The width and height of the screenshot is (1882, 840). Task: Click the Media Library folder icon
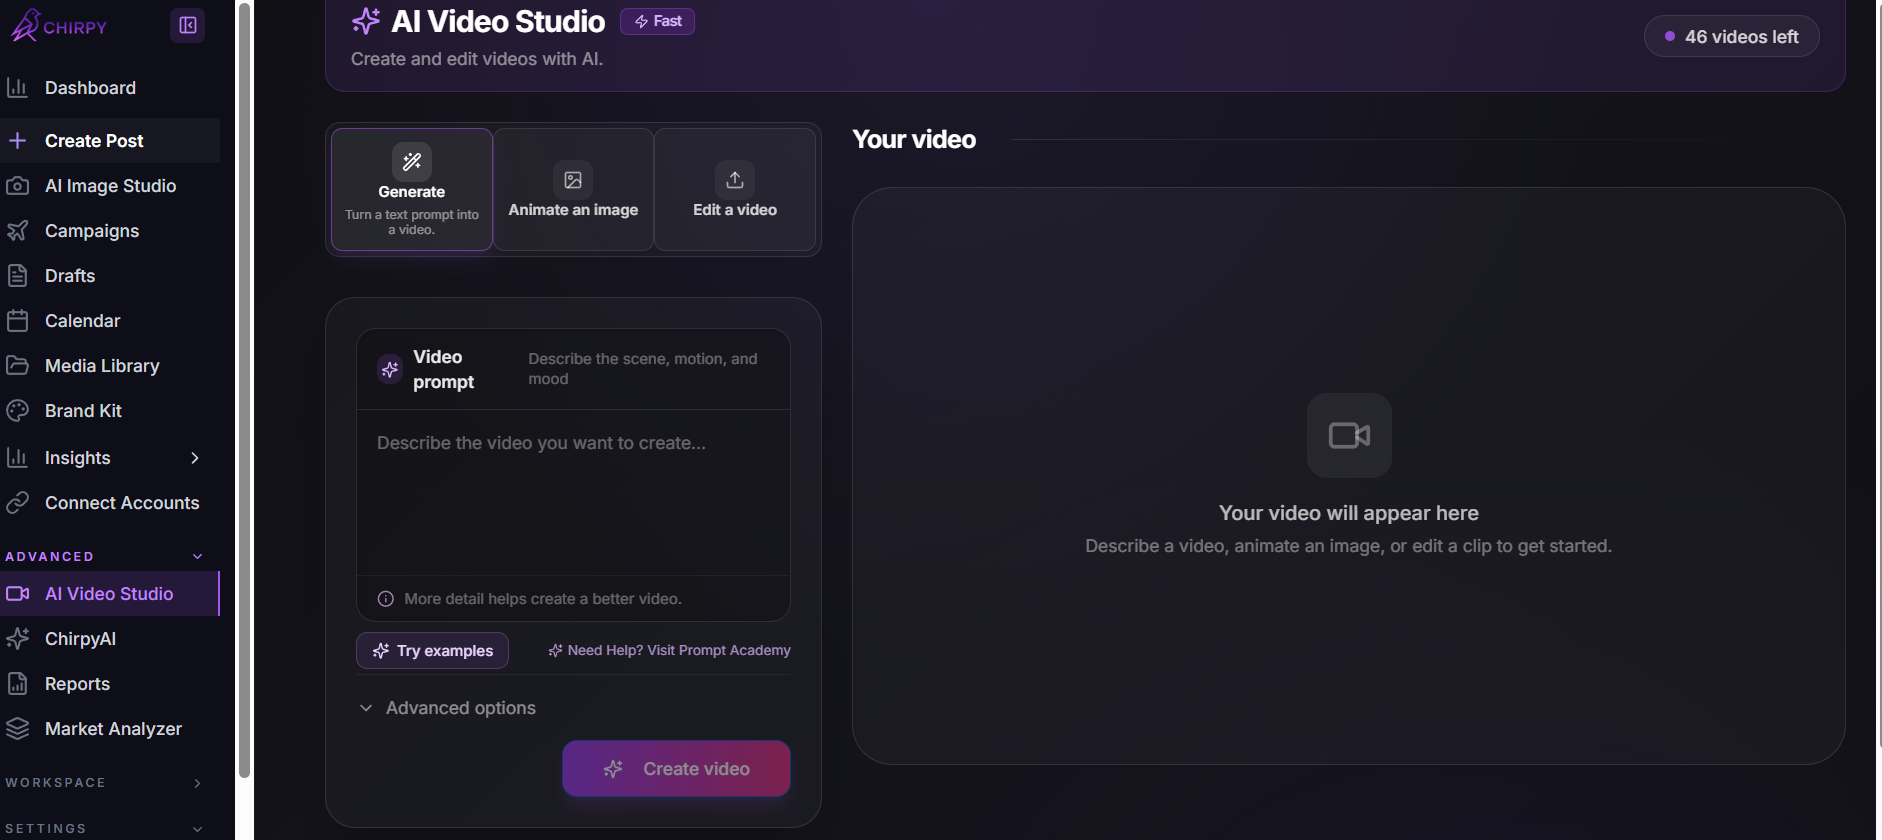pyautogui.click(x=17, y=365)
